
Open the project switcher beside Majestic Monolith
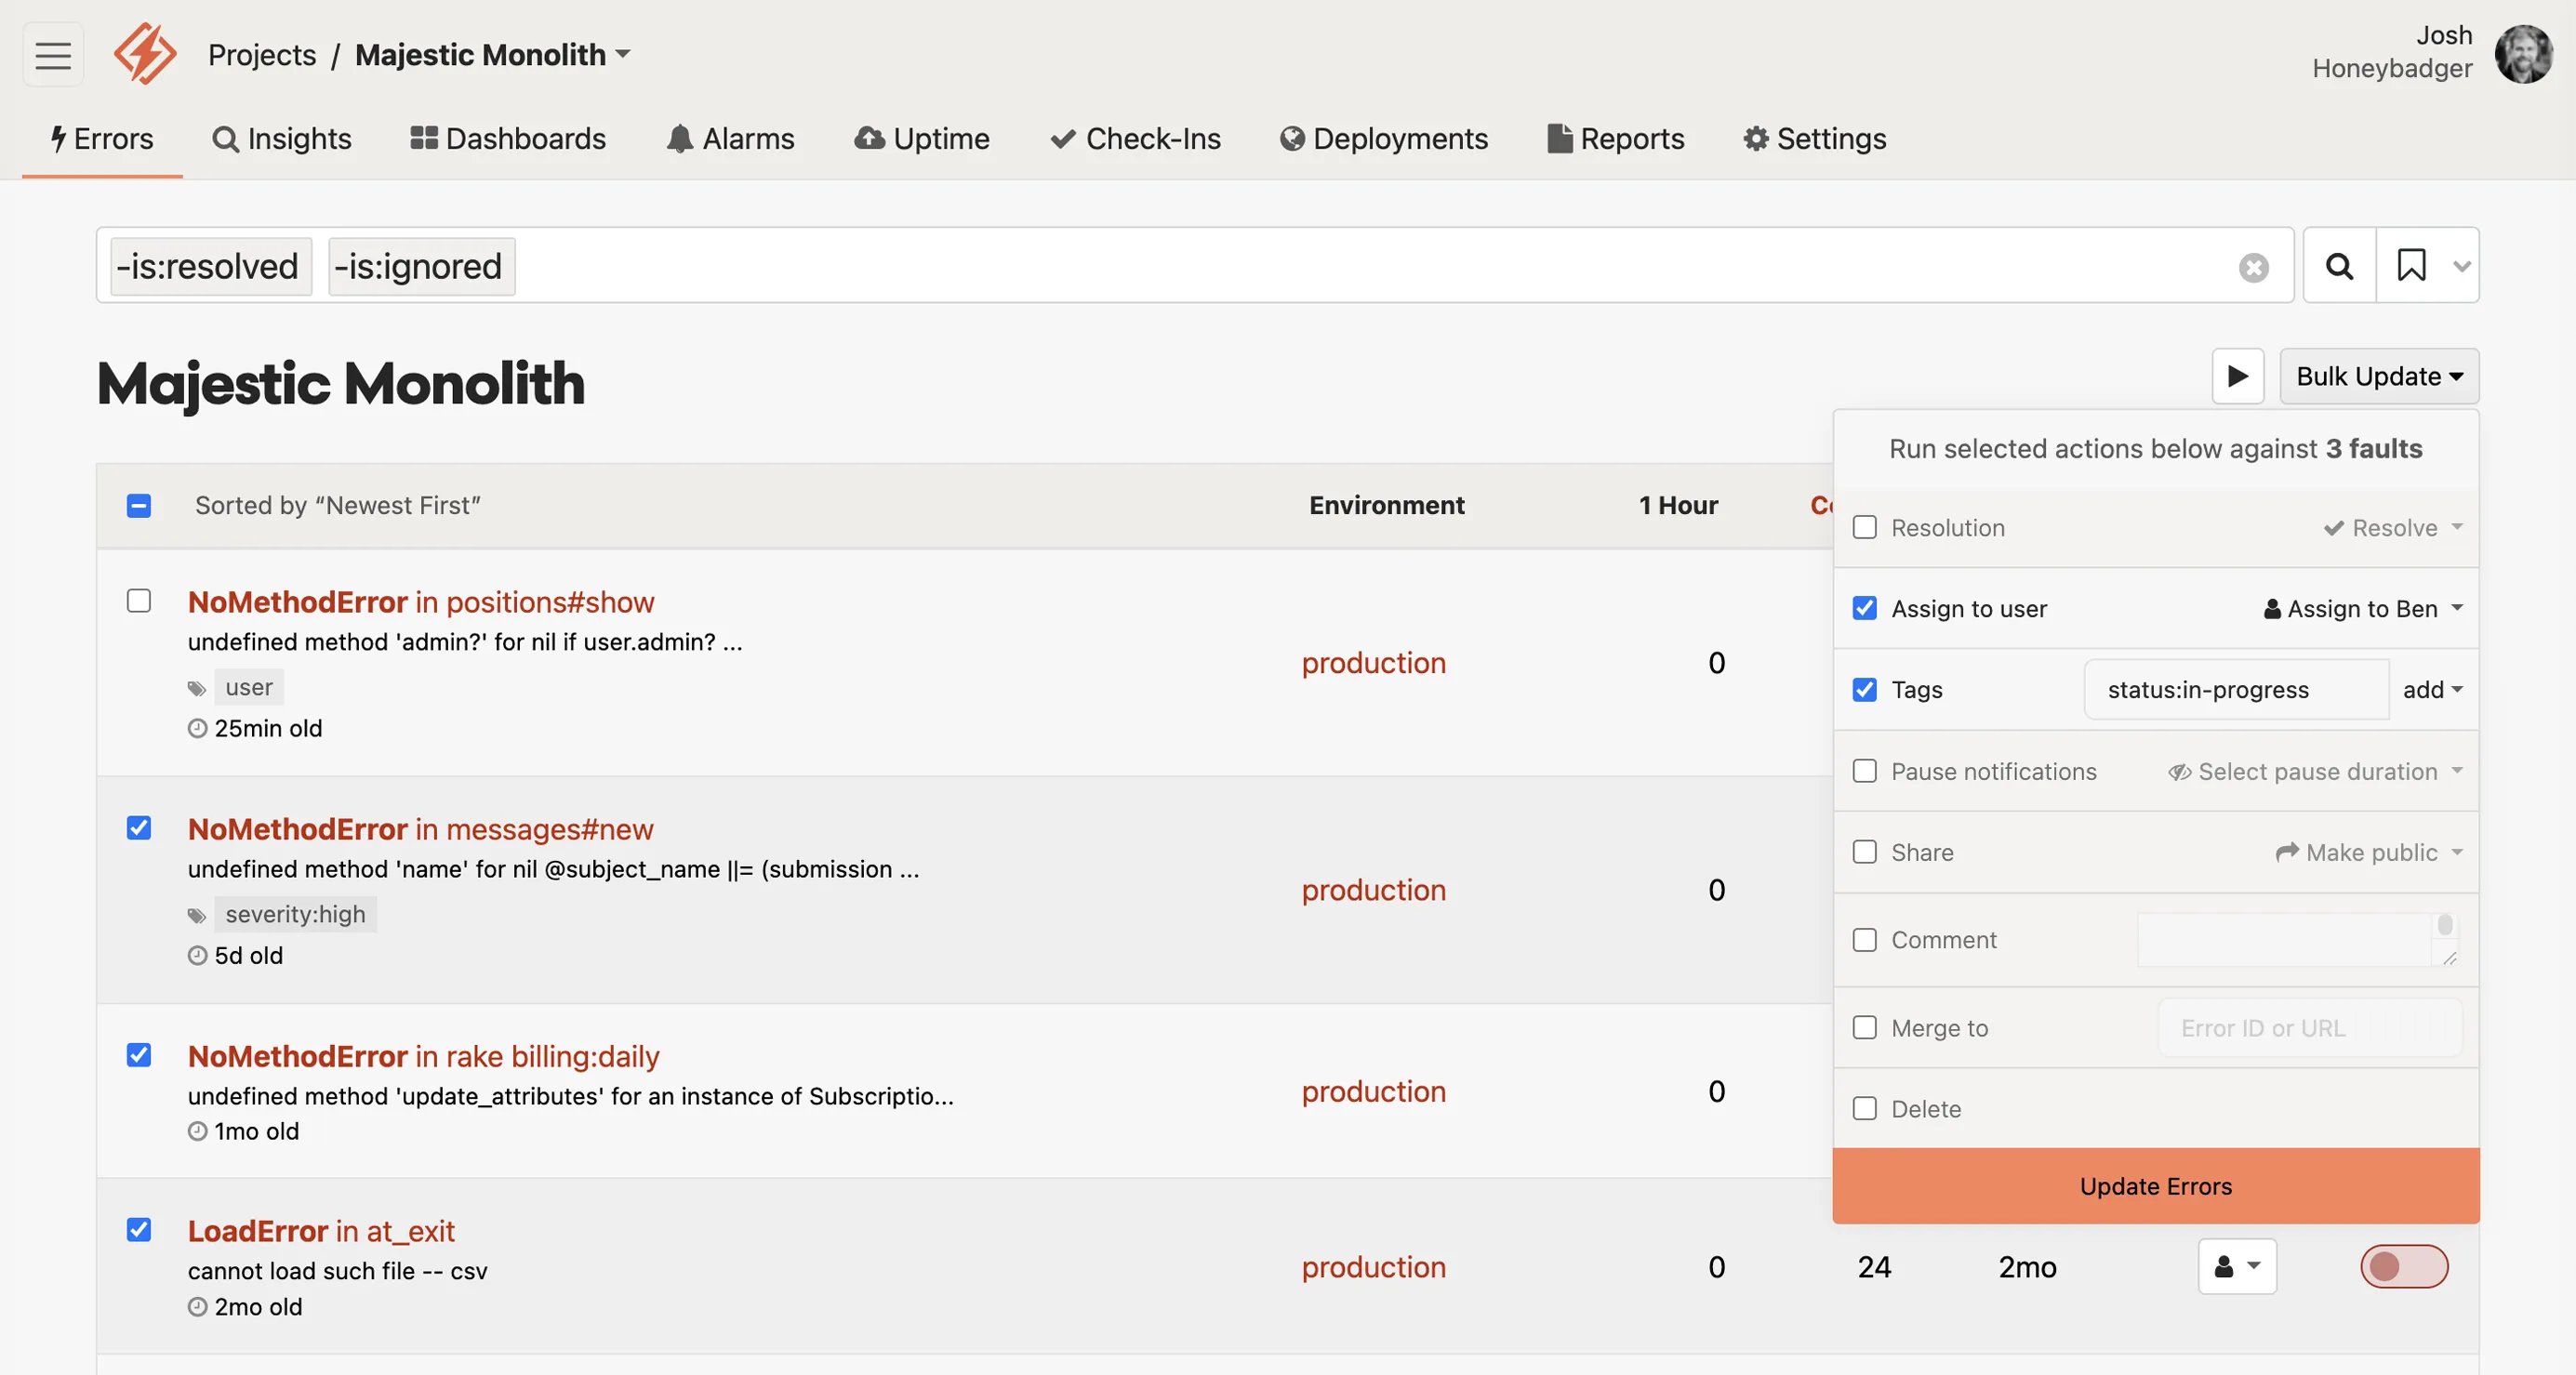pos(622,54)
